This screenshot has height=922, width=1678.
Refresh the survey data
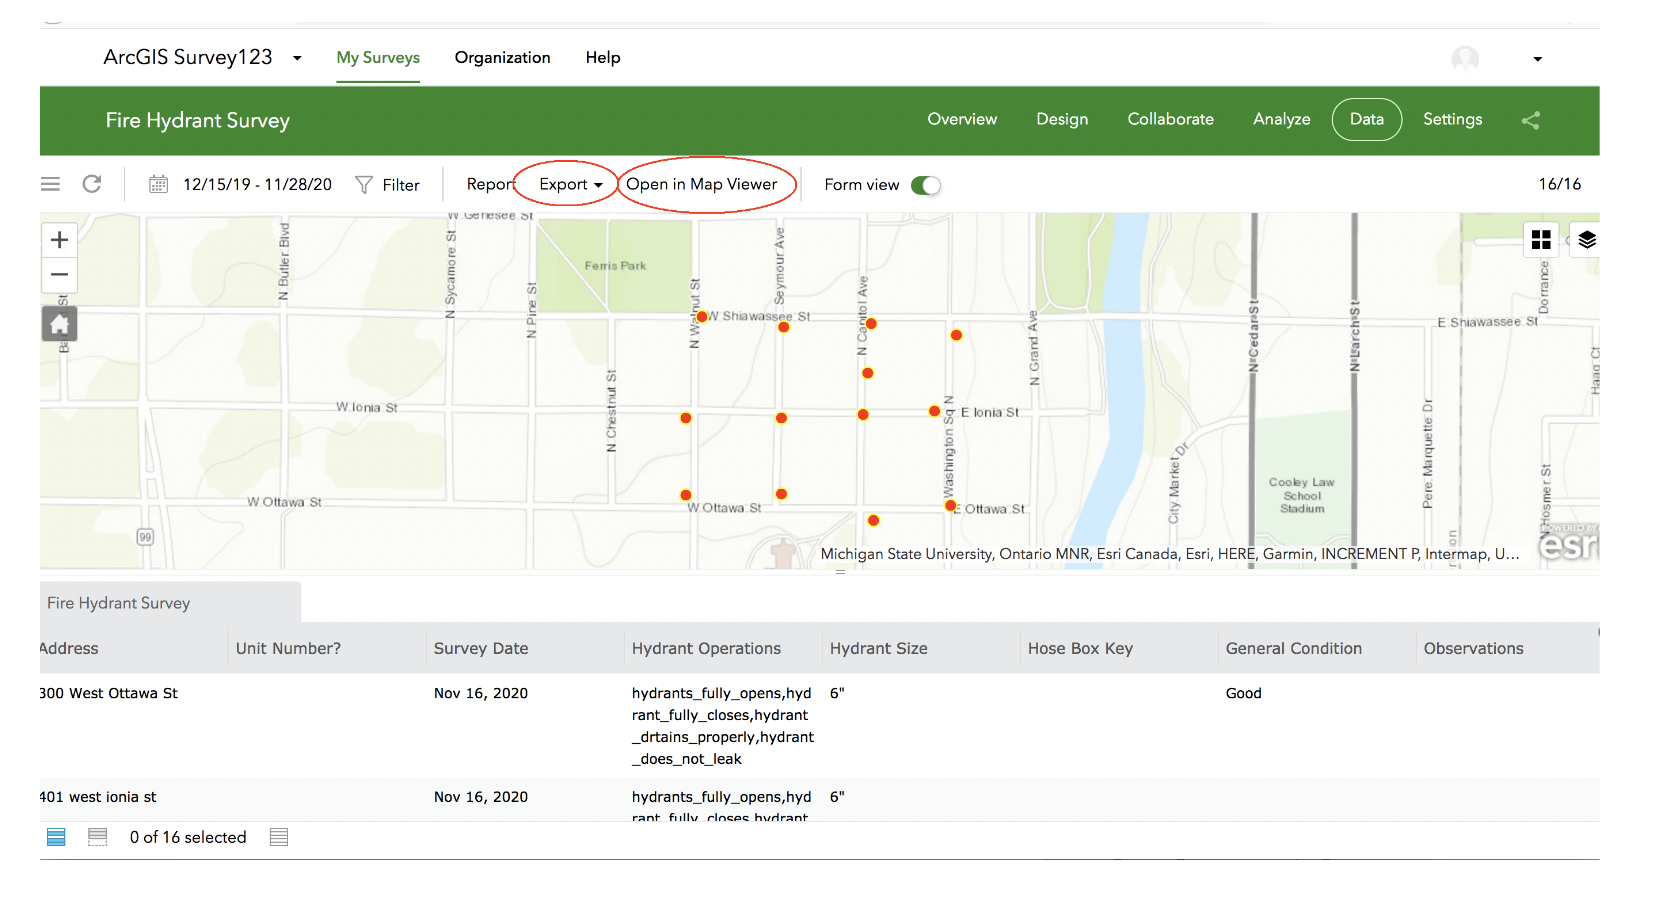(92, 184)
